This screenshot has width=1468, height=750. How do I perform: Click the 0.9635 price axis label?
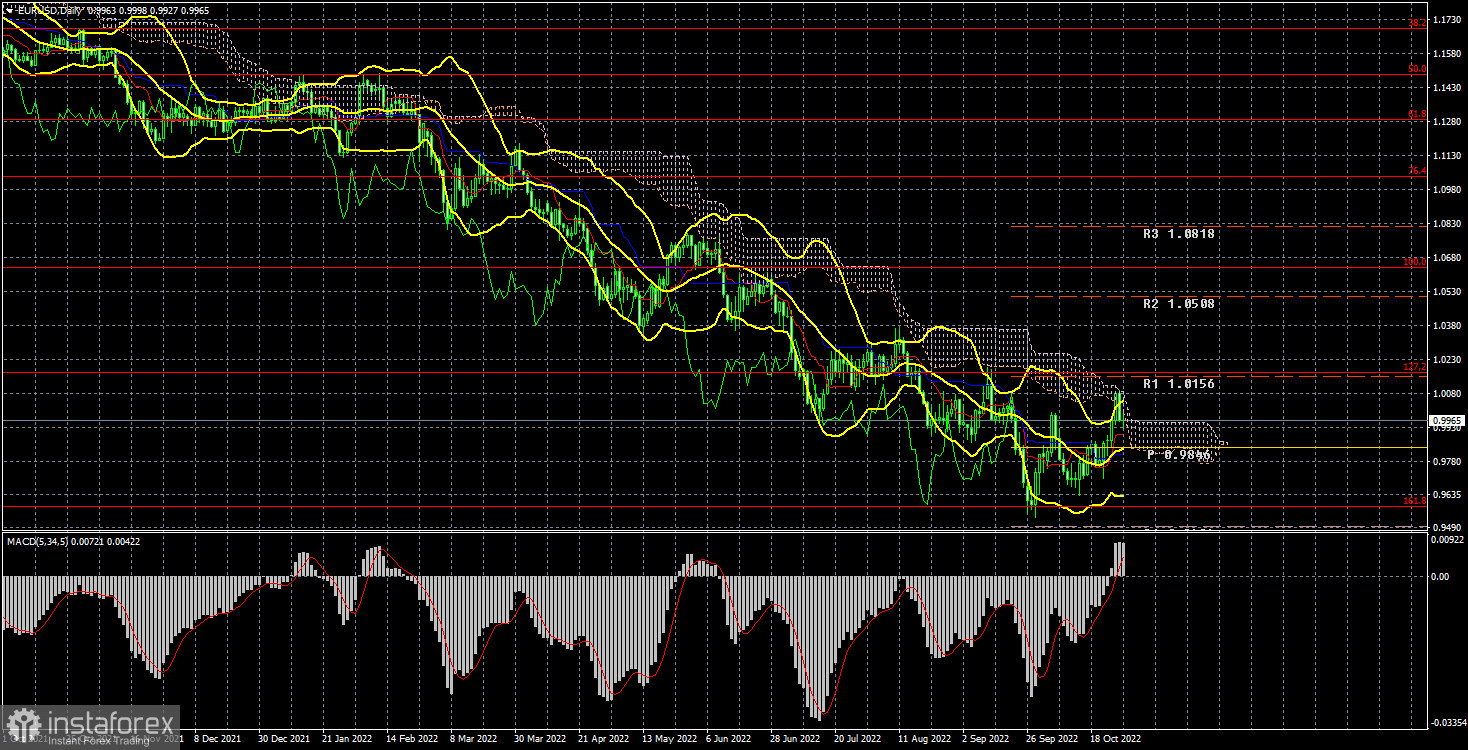pyautogui.click(x=1447, y=495)
